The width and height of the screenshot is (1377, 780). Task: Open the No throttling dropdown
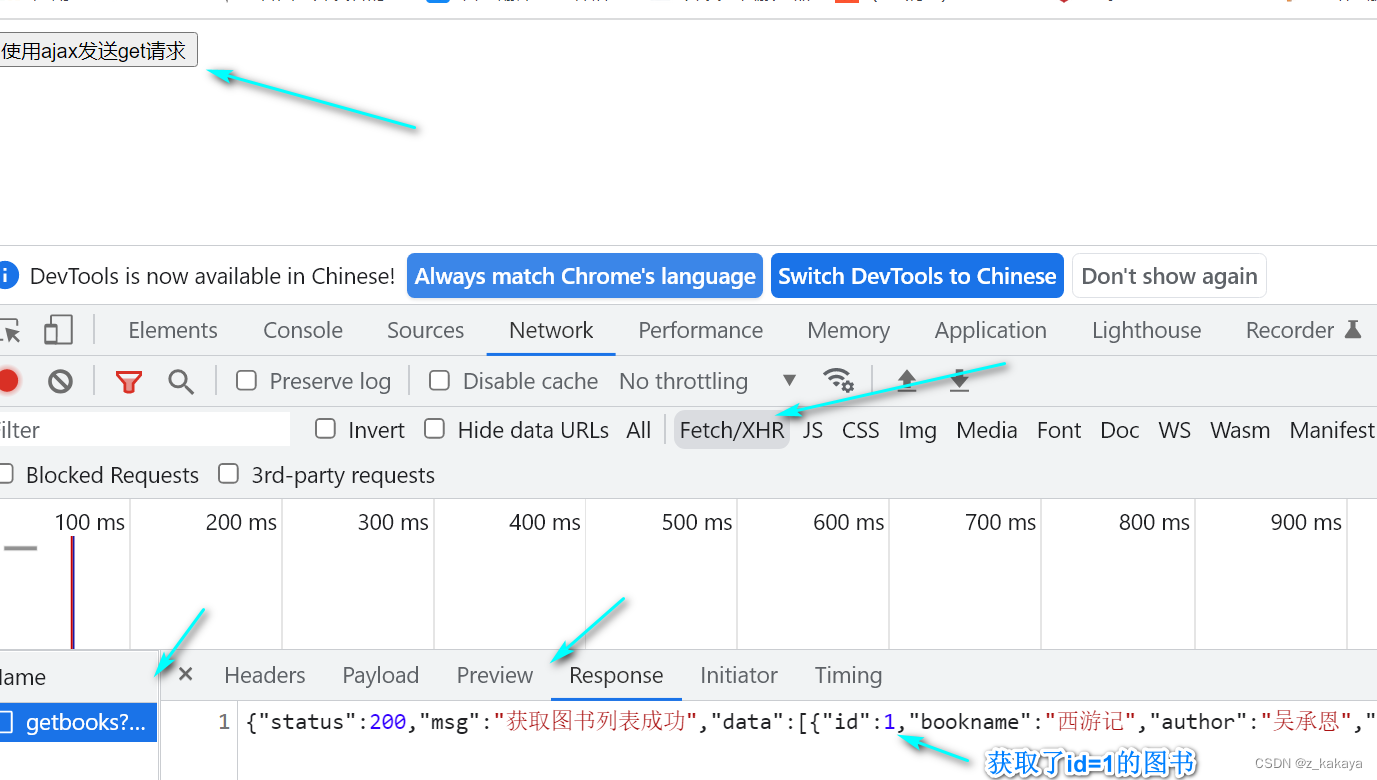pos(708,381)
